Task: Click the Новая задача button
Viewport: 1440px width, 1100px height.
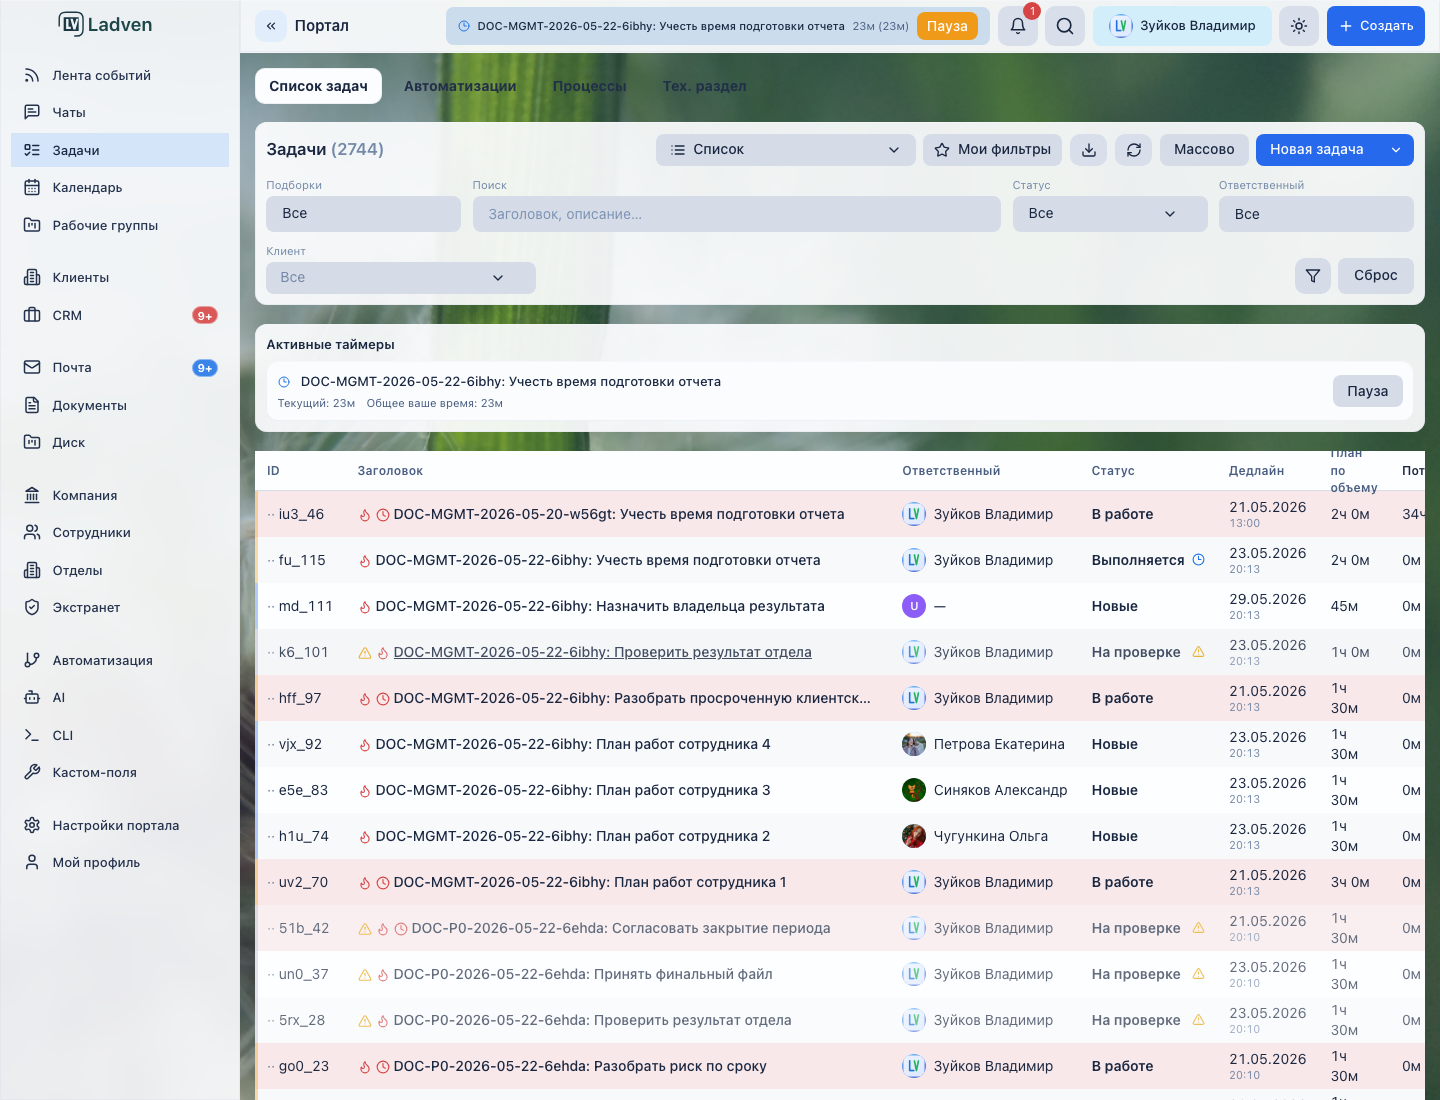Action: click(x=1317, y=150)
